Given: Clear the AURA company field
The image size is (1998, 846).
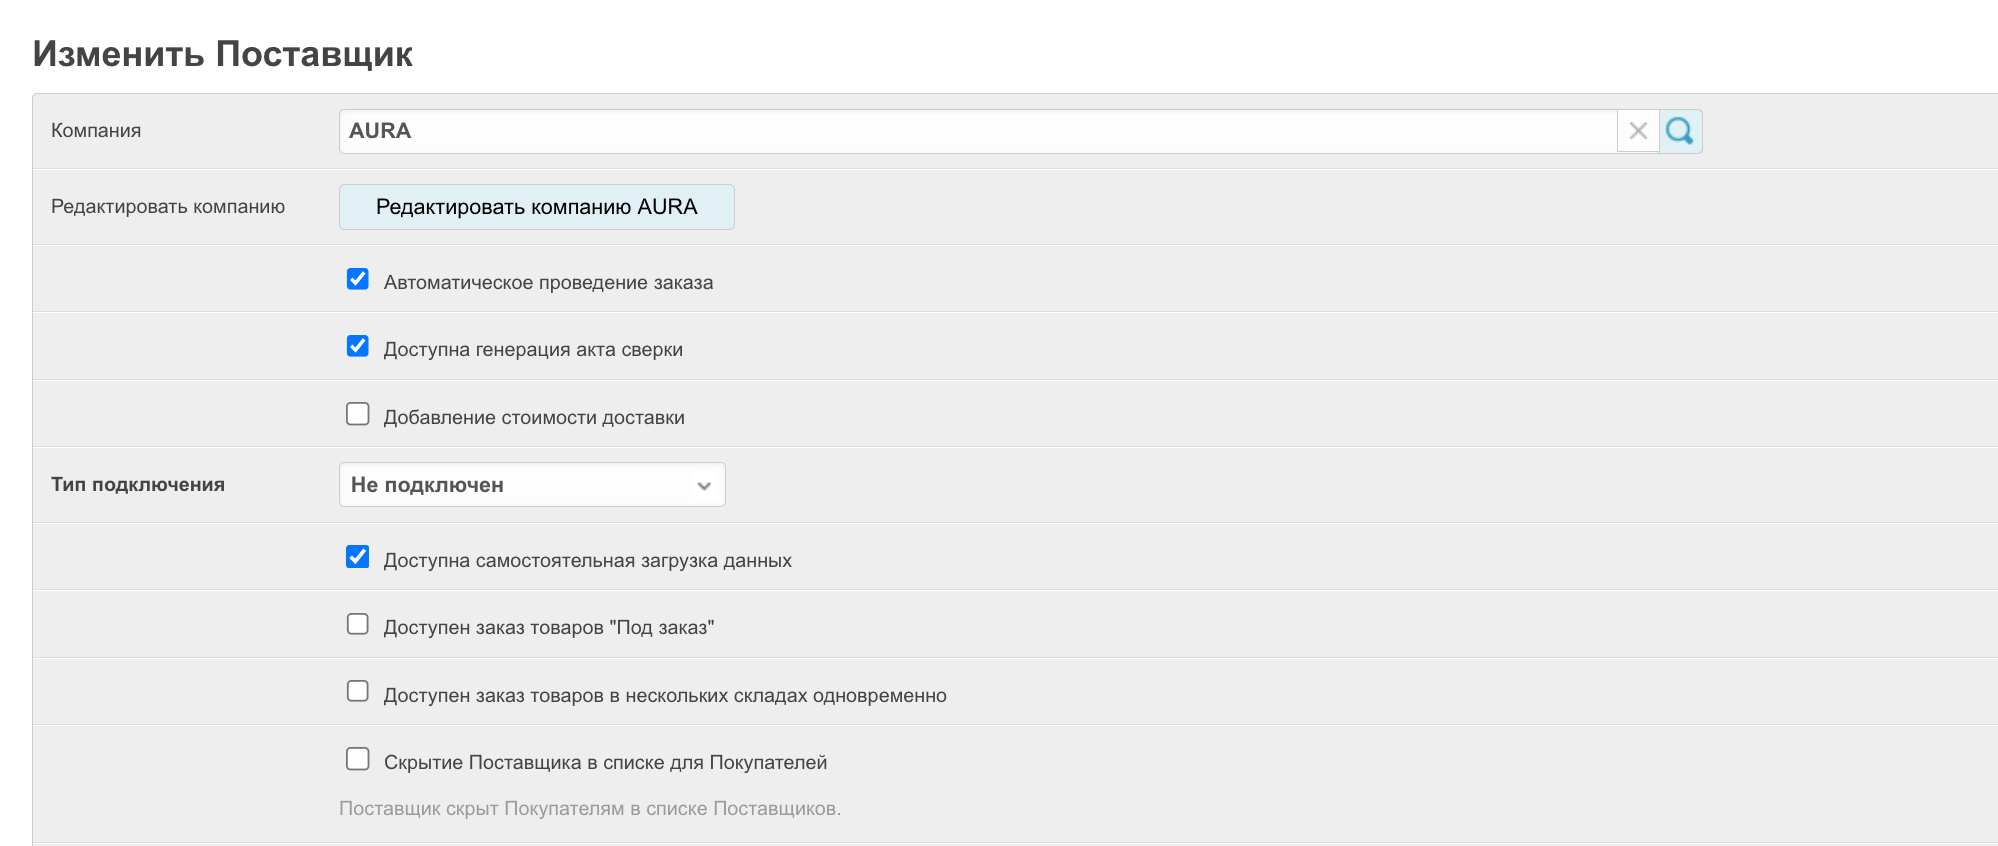Looking at the screenshot, I should click(x=1637, y=131).
